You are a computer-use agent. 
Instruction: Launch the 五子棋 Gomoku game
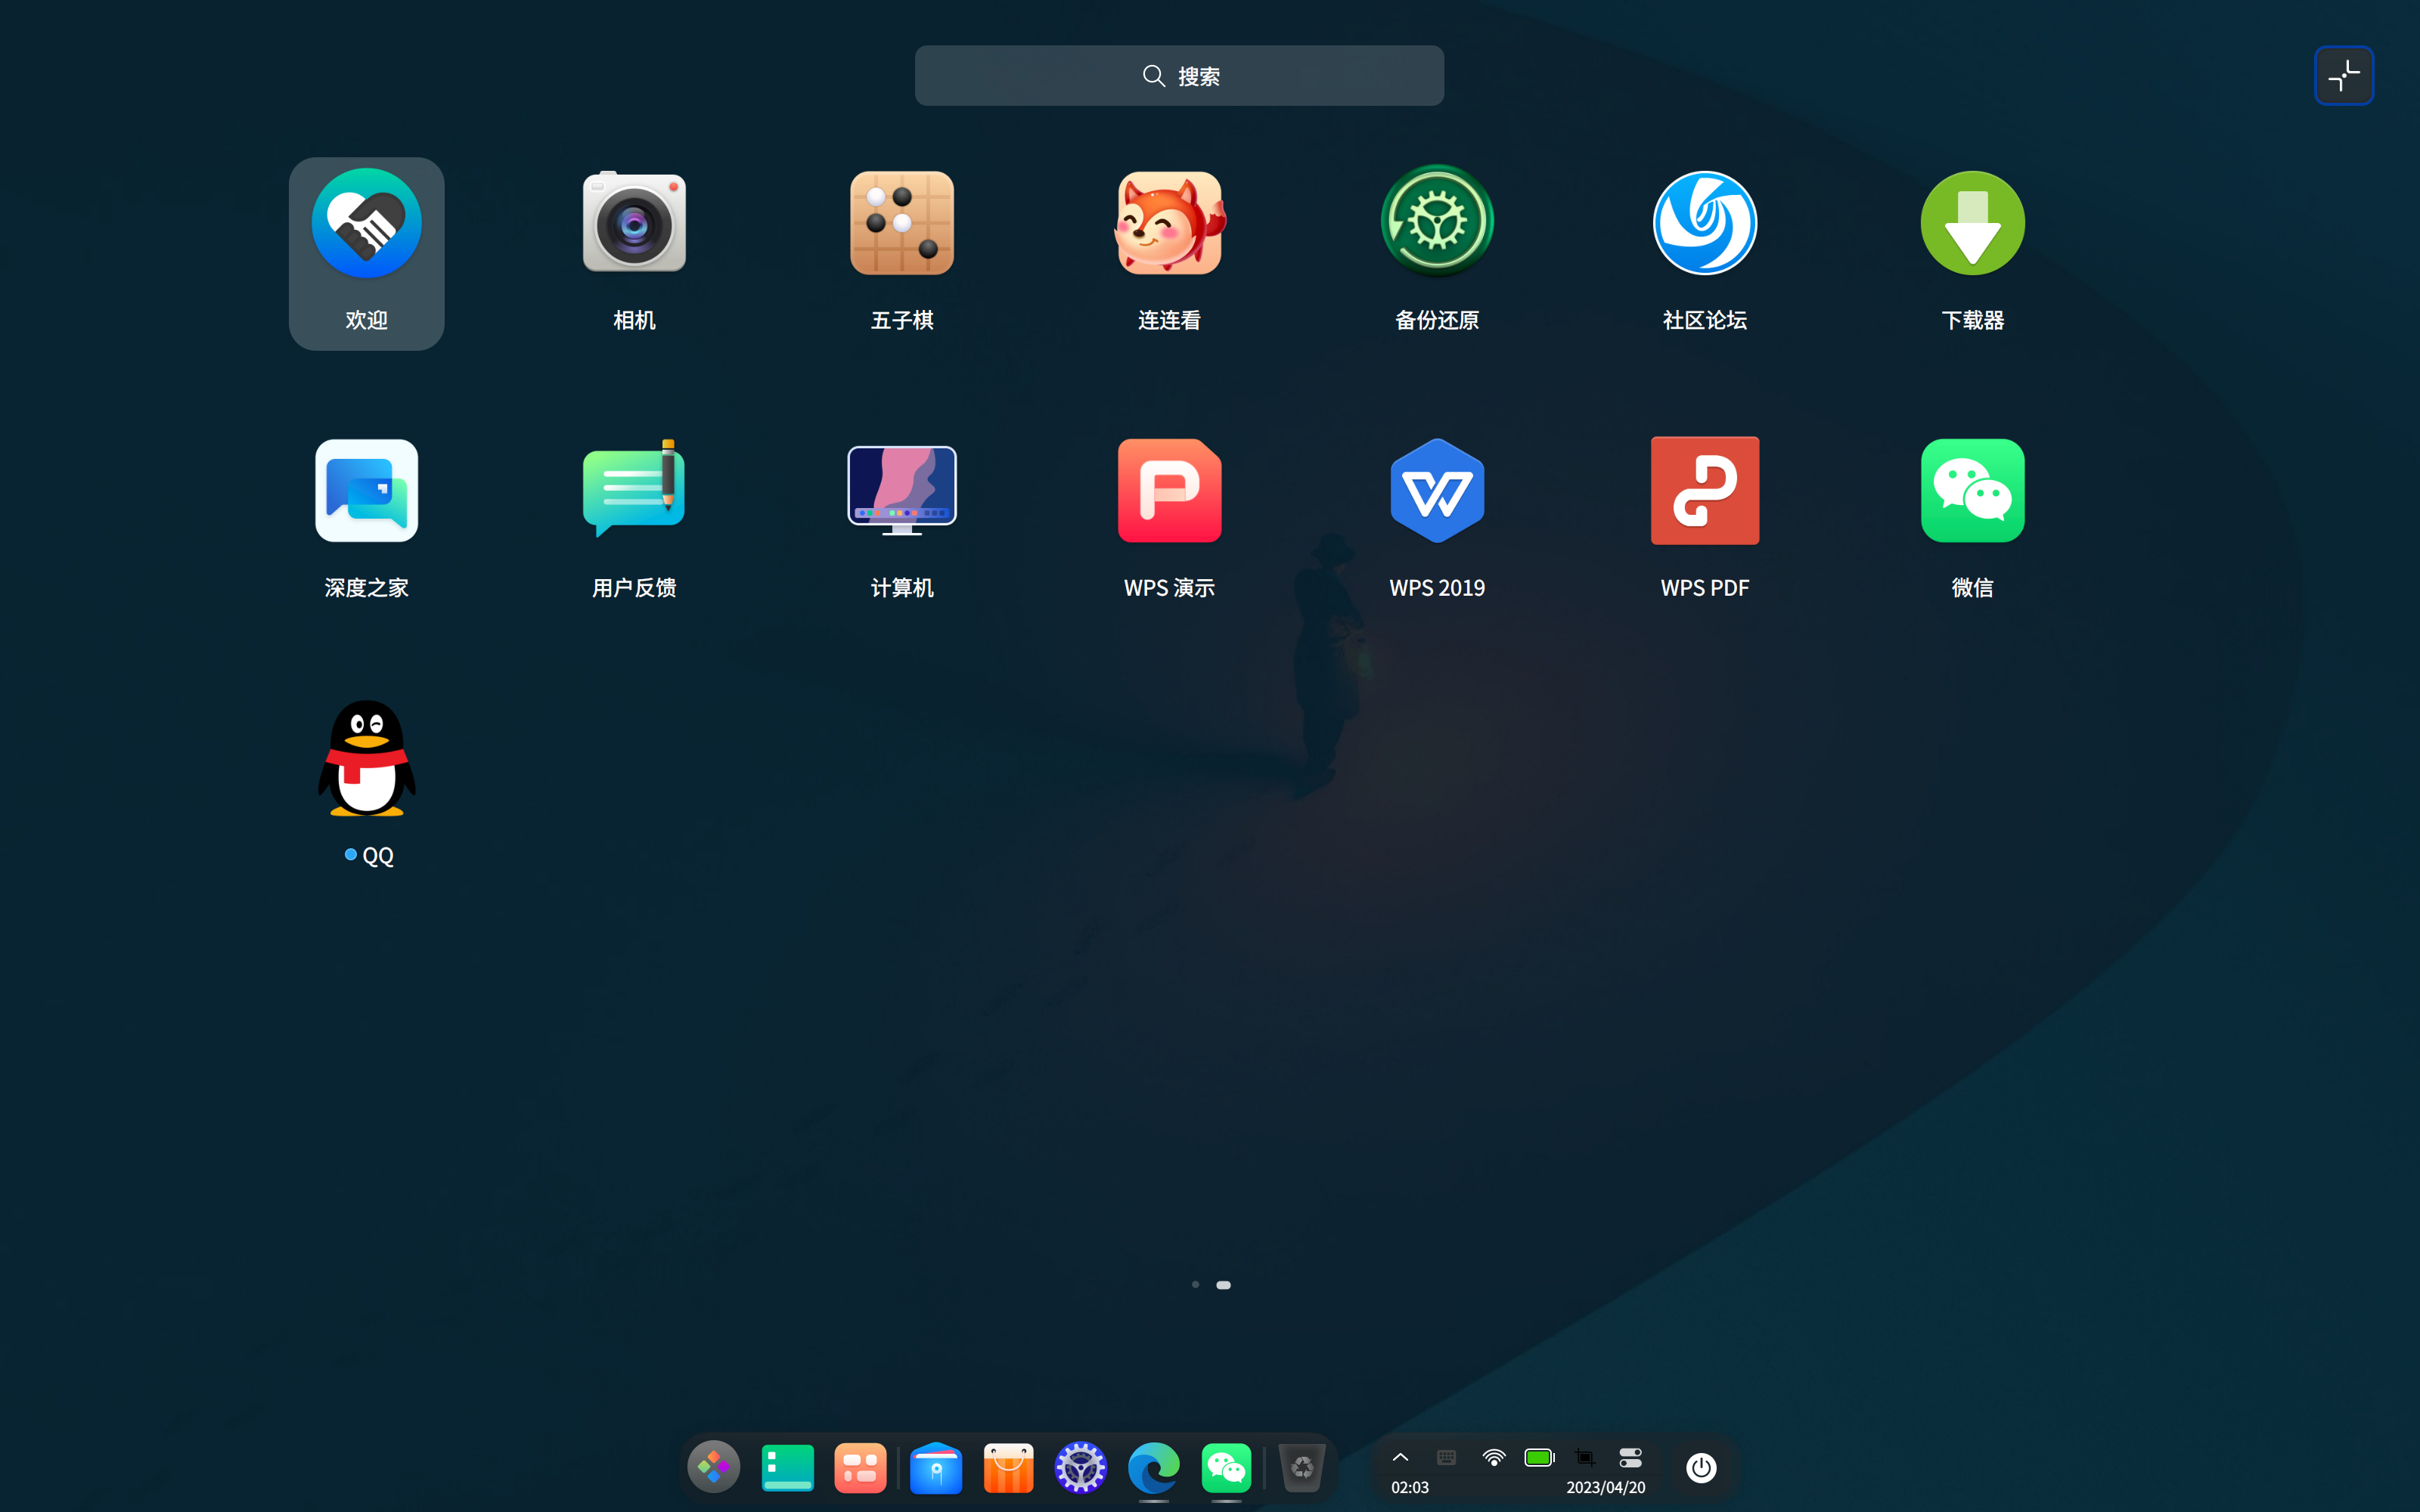(x=901, y=224)
